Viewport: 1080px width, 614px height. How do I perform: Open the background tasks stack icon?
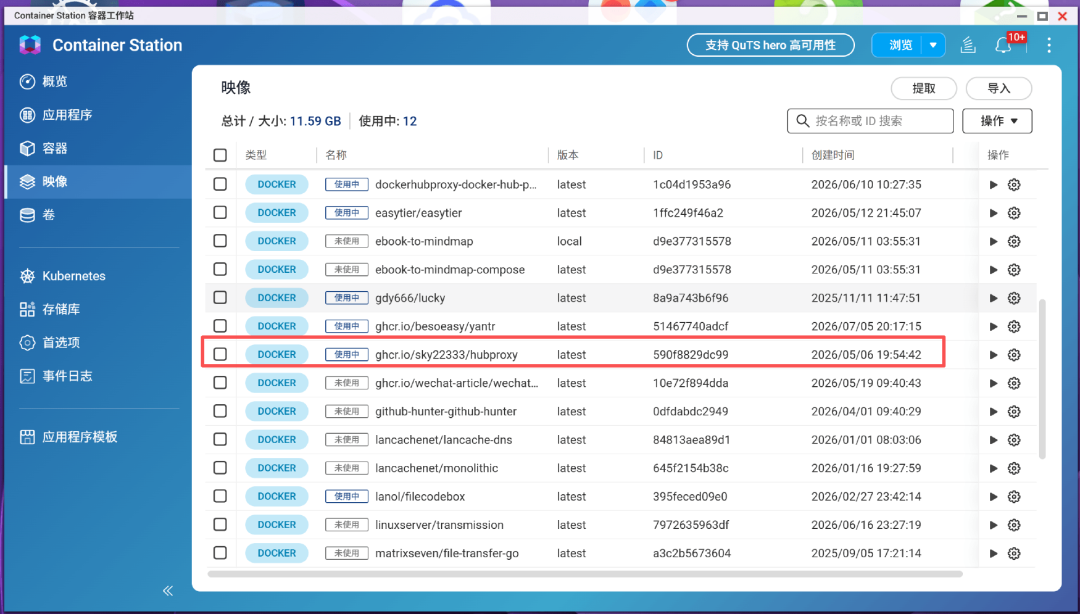968,45
